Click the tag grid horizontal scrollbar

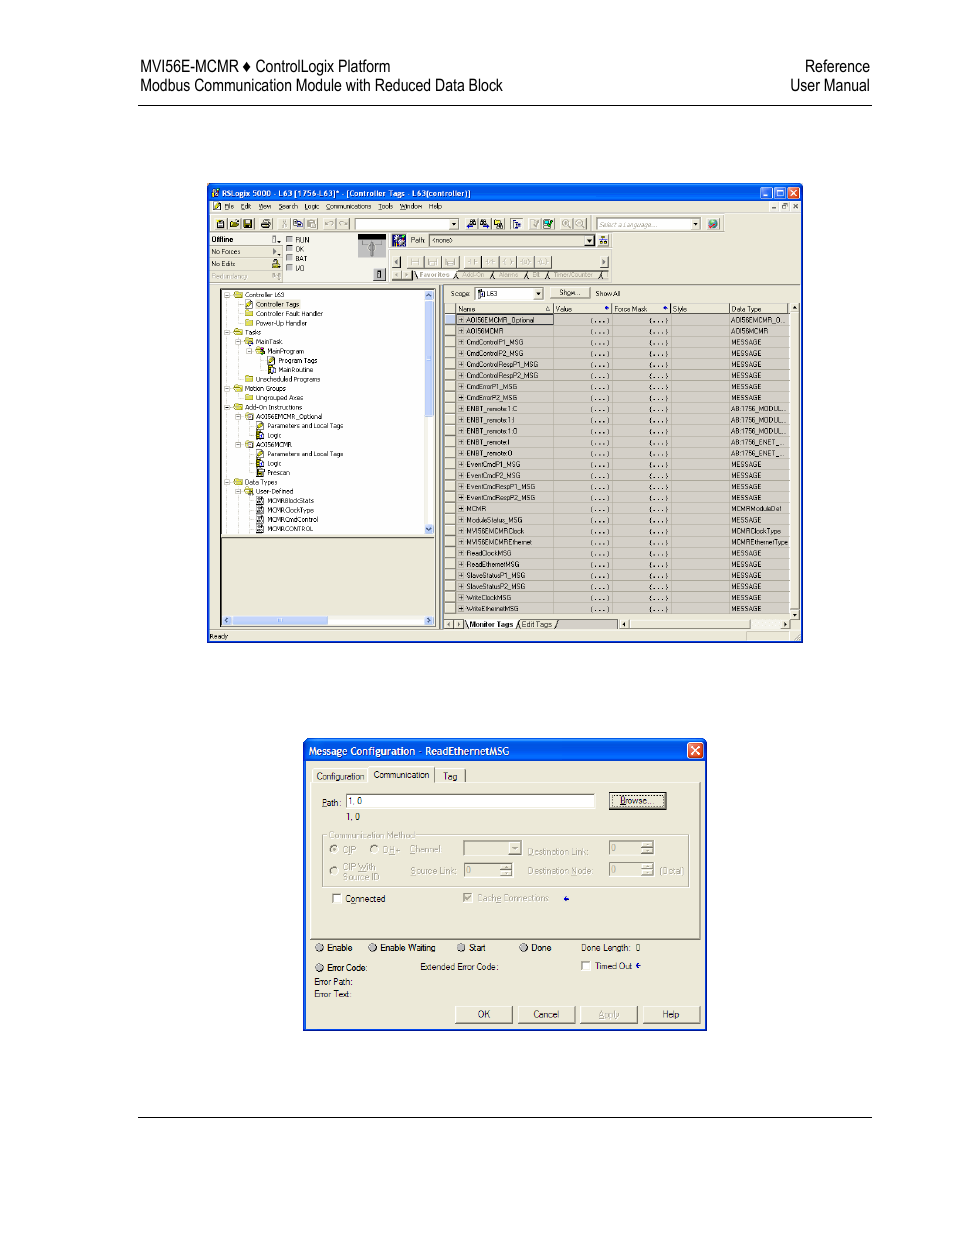[705, 624]
